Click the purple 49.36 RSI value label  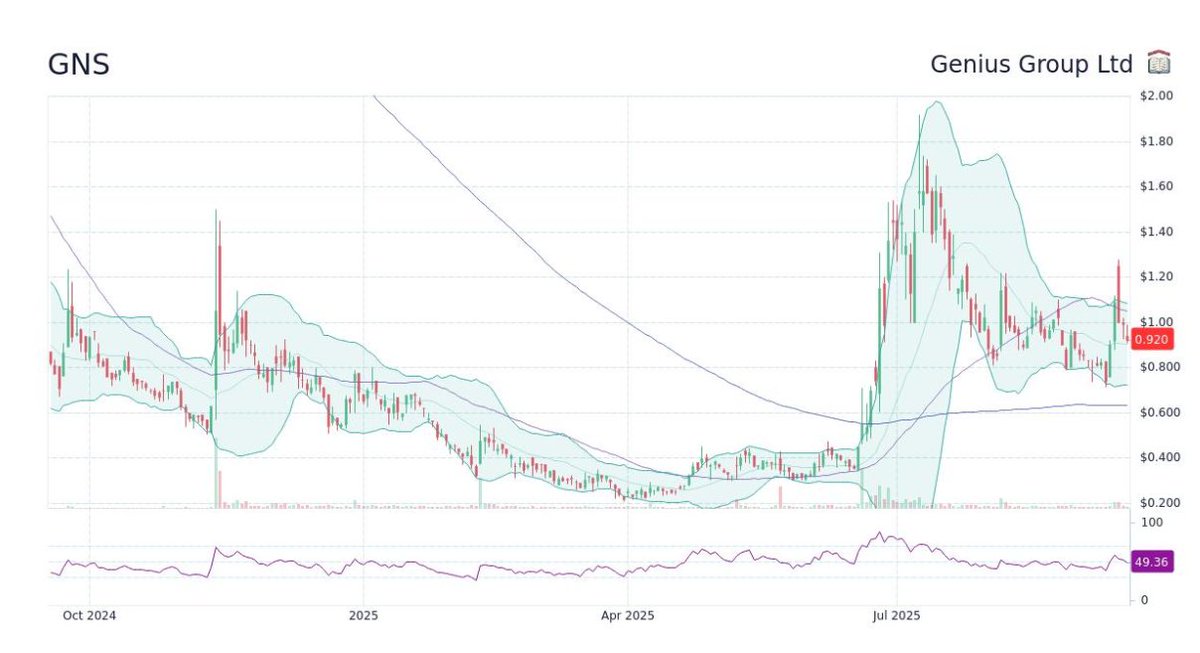1150,562
